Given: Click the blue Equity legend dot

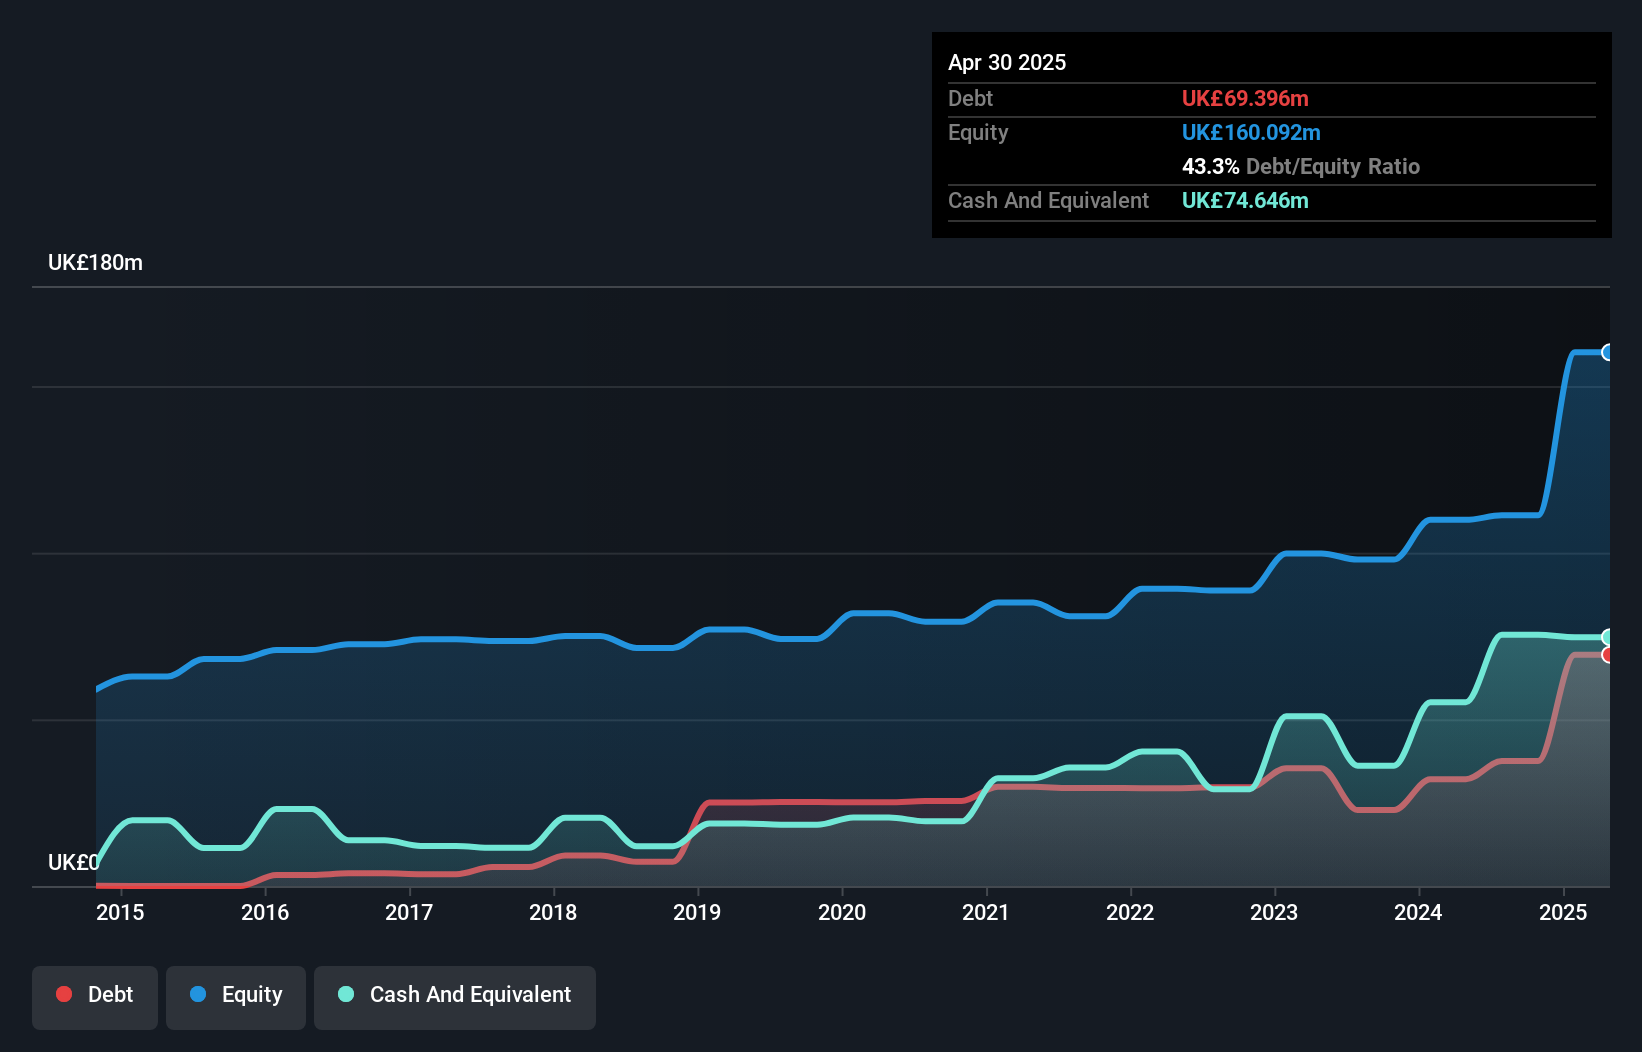Looking at the screenshot, I should (x=198, y=994).
